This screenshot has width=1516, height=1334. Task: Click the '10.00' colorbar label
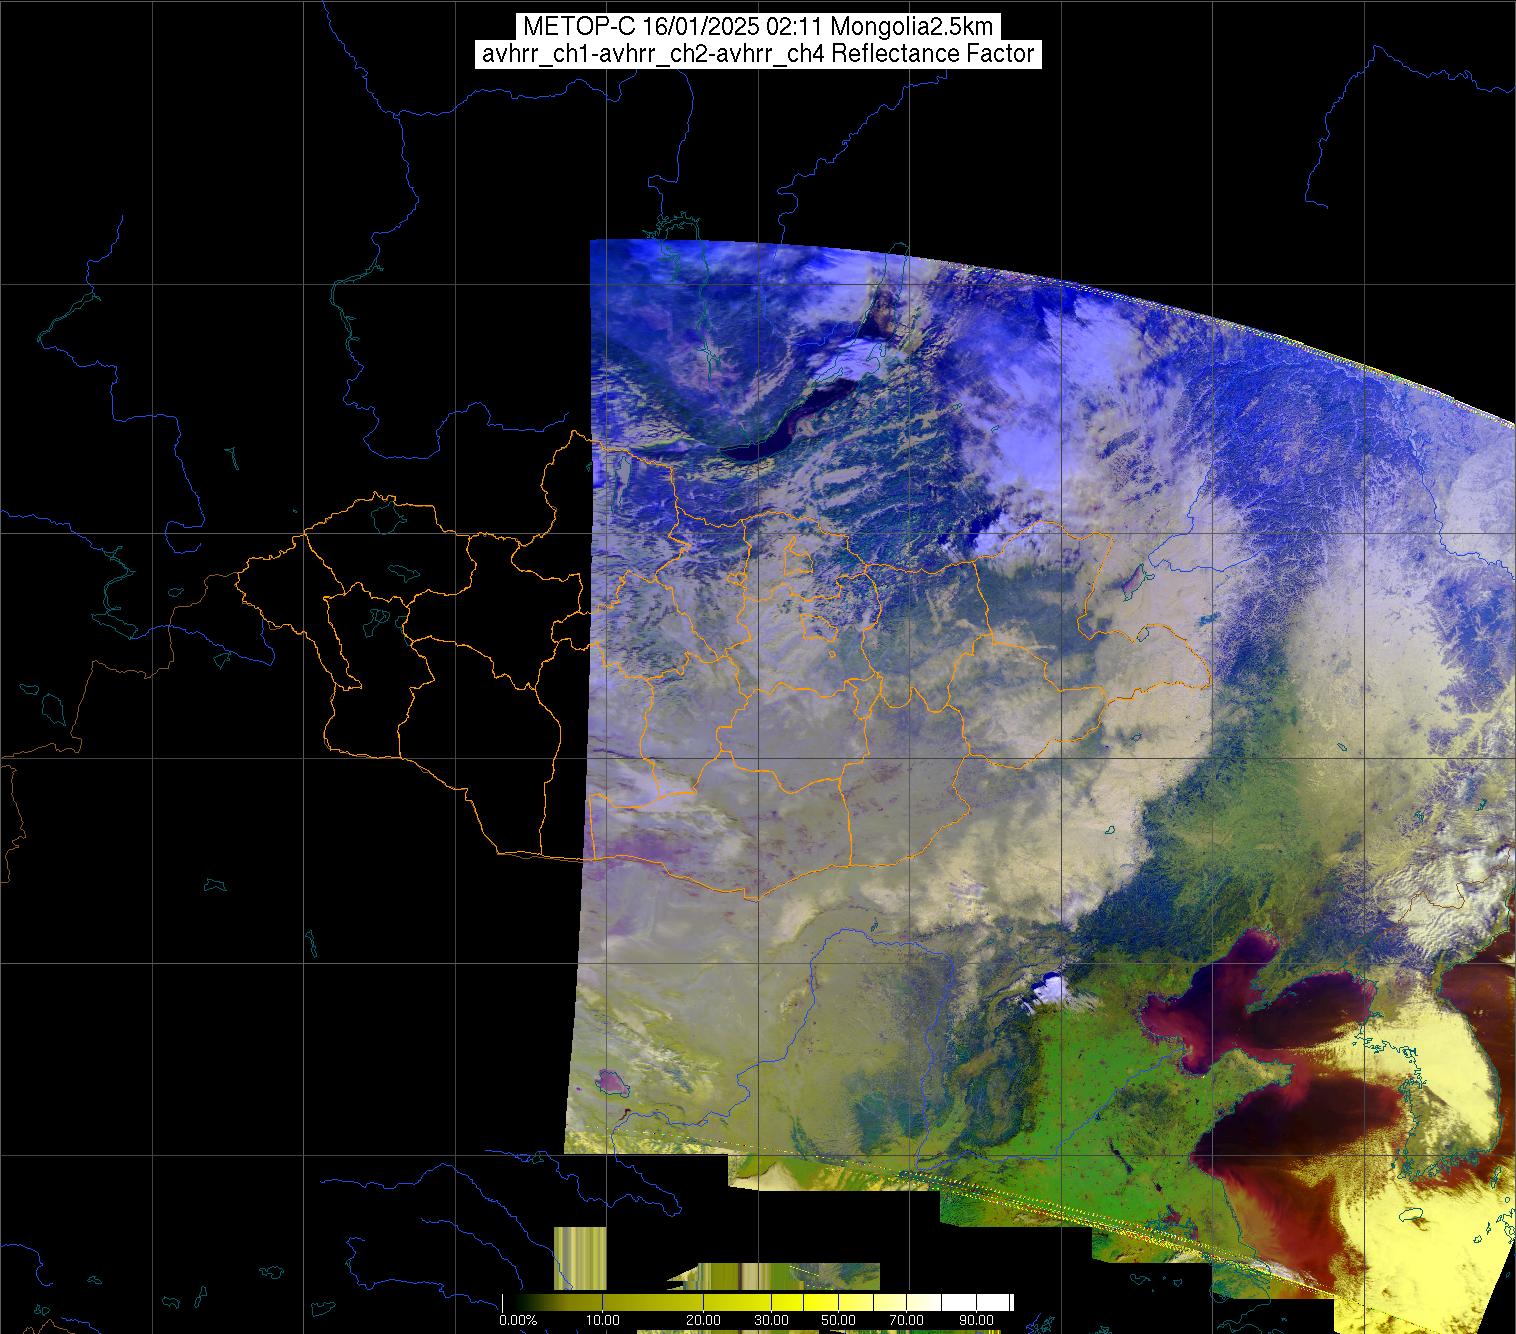click(x=602, y=1321)
